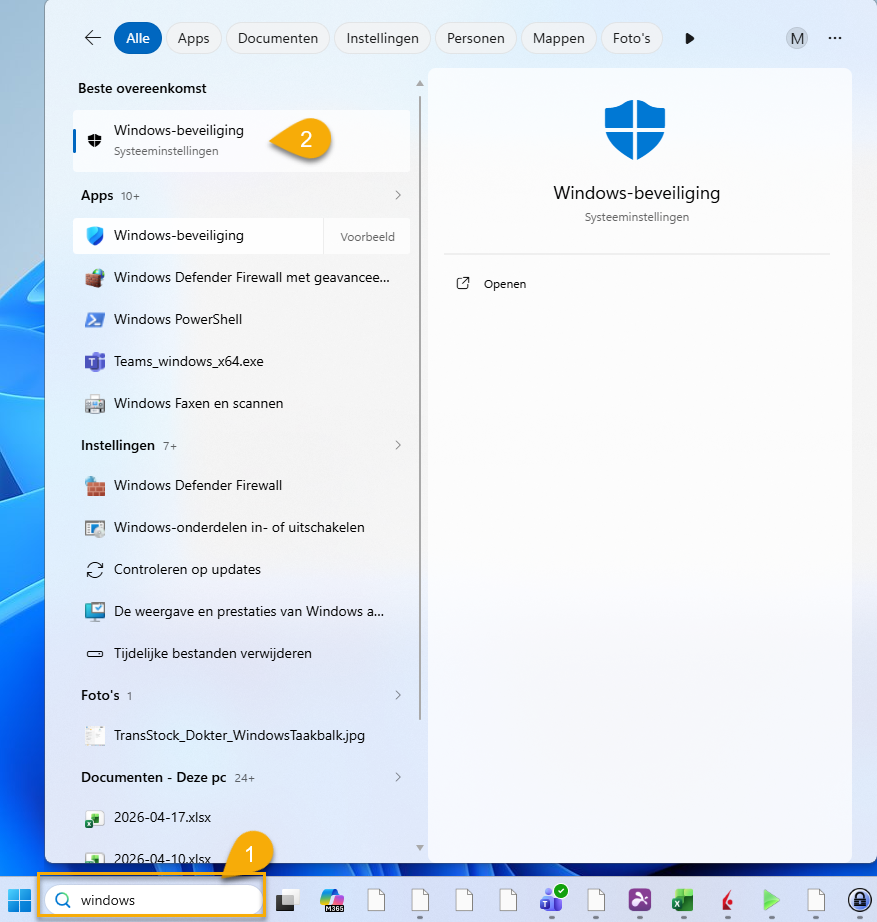Open best match Windows-beveiliging Systeeminstellingen
This screenshot has width=877, height=922.
click(x=241, y=141)
